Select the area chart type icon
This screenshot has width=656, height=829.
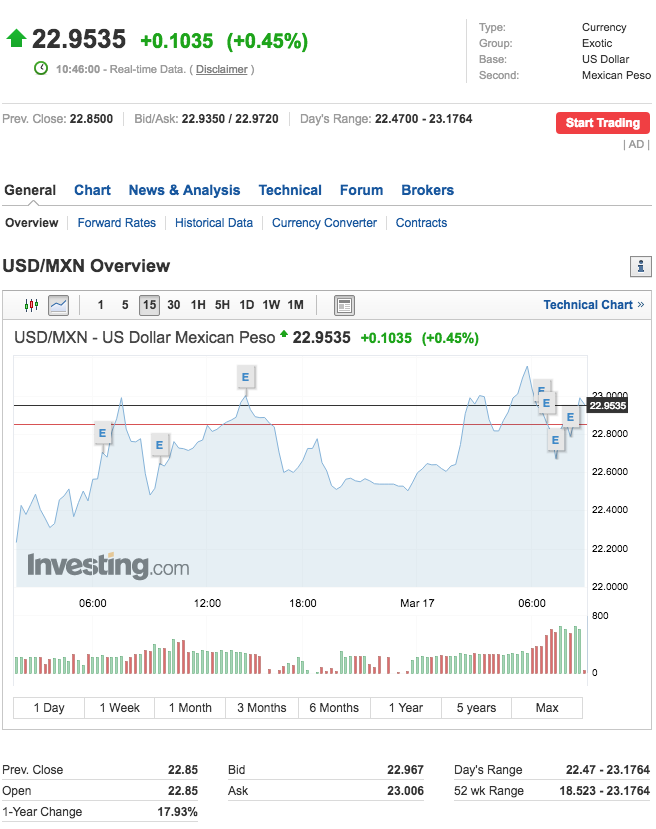tap(58, 305)
